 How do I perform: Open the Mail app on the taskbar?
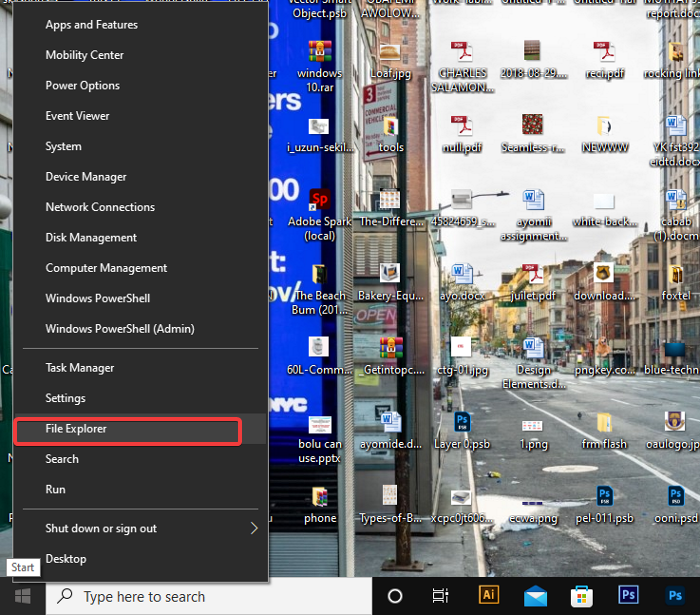(x=536, y=596)
